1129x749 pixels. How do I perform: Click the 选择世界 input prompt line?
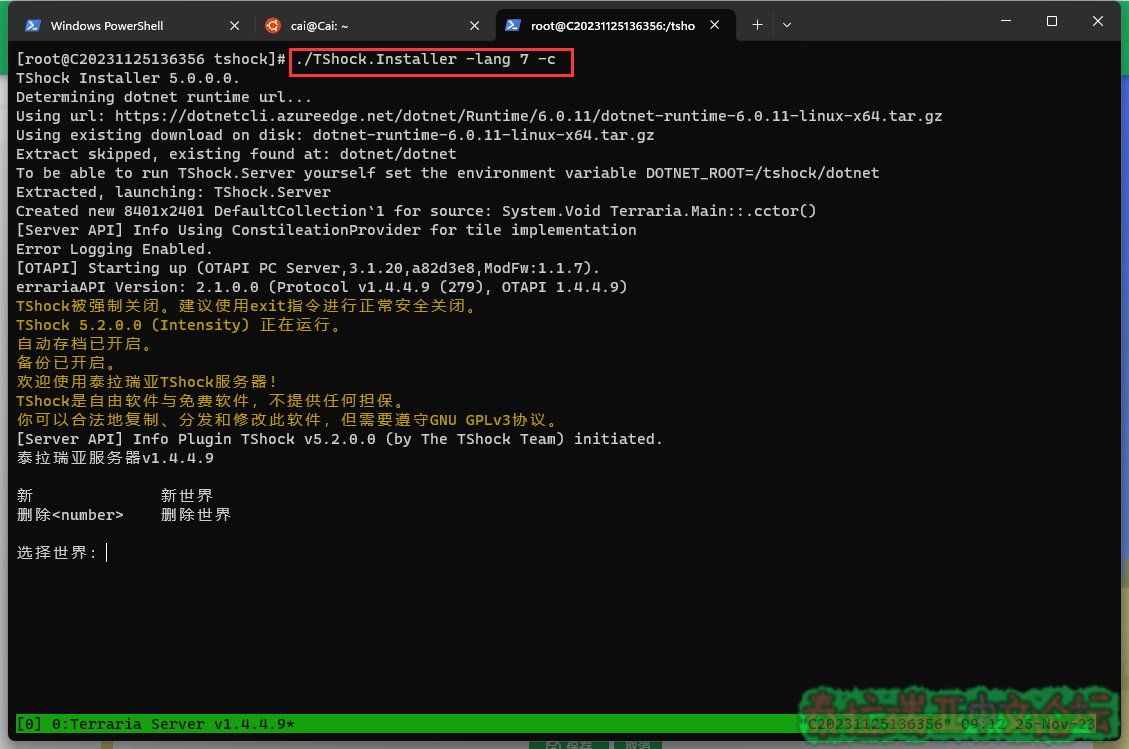pyautogui.click(x=62, y=552)
